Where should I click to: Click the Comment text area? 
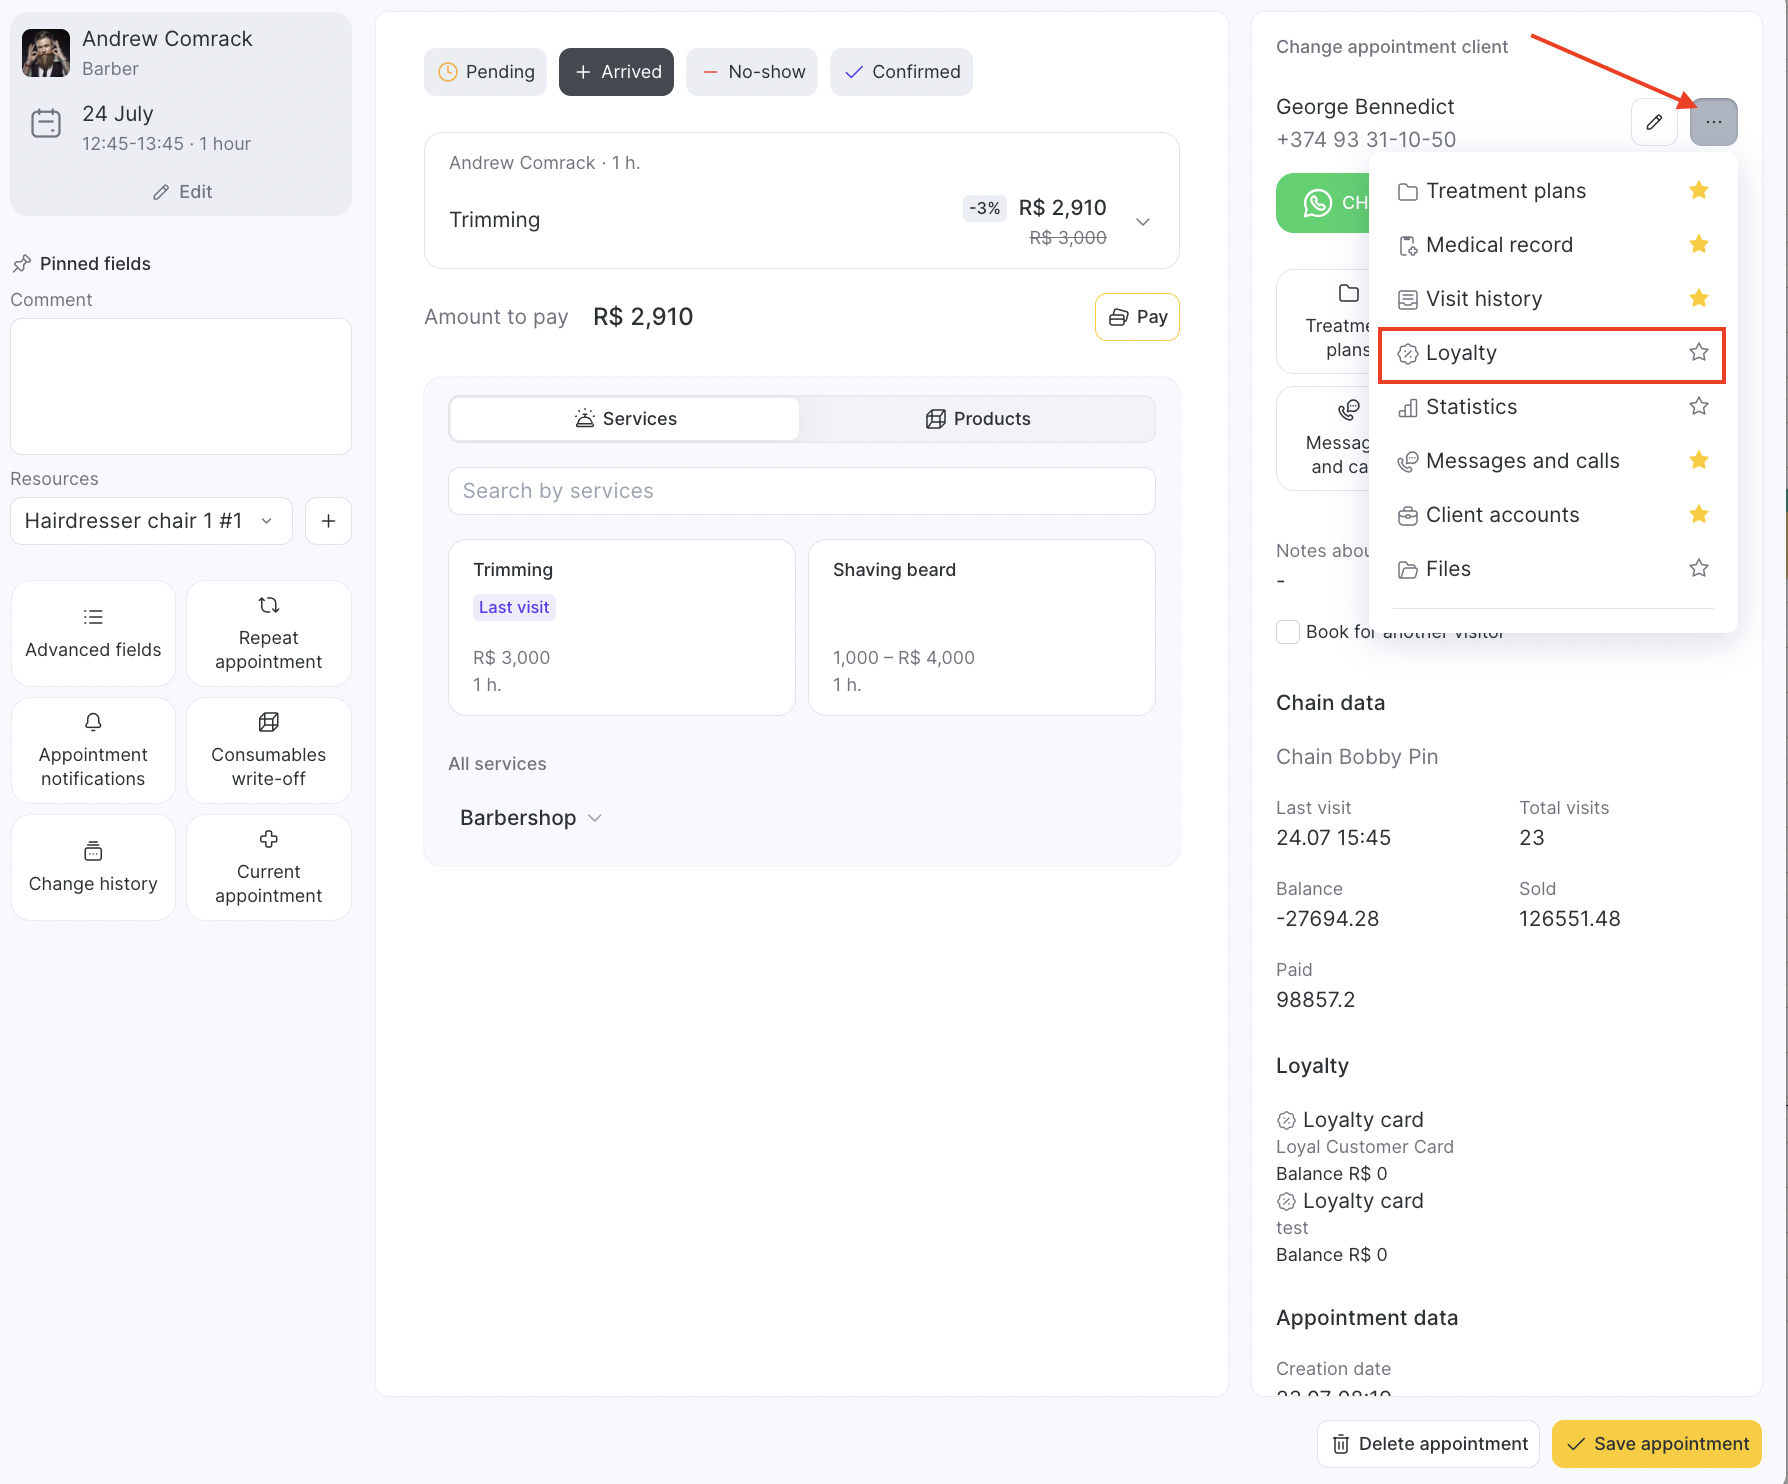181,387
